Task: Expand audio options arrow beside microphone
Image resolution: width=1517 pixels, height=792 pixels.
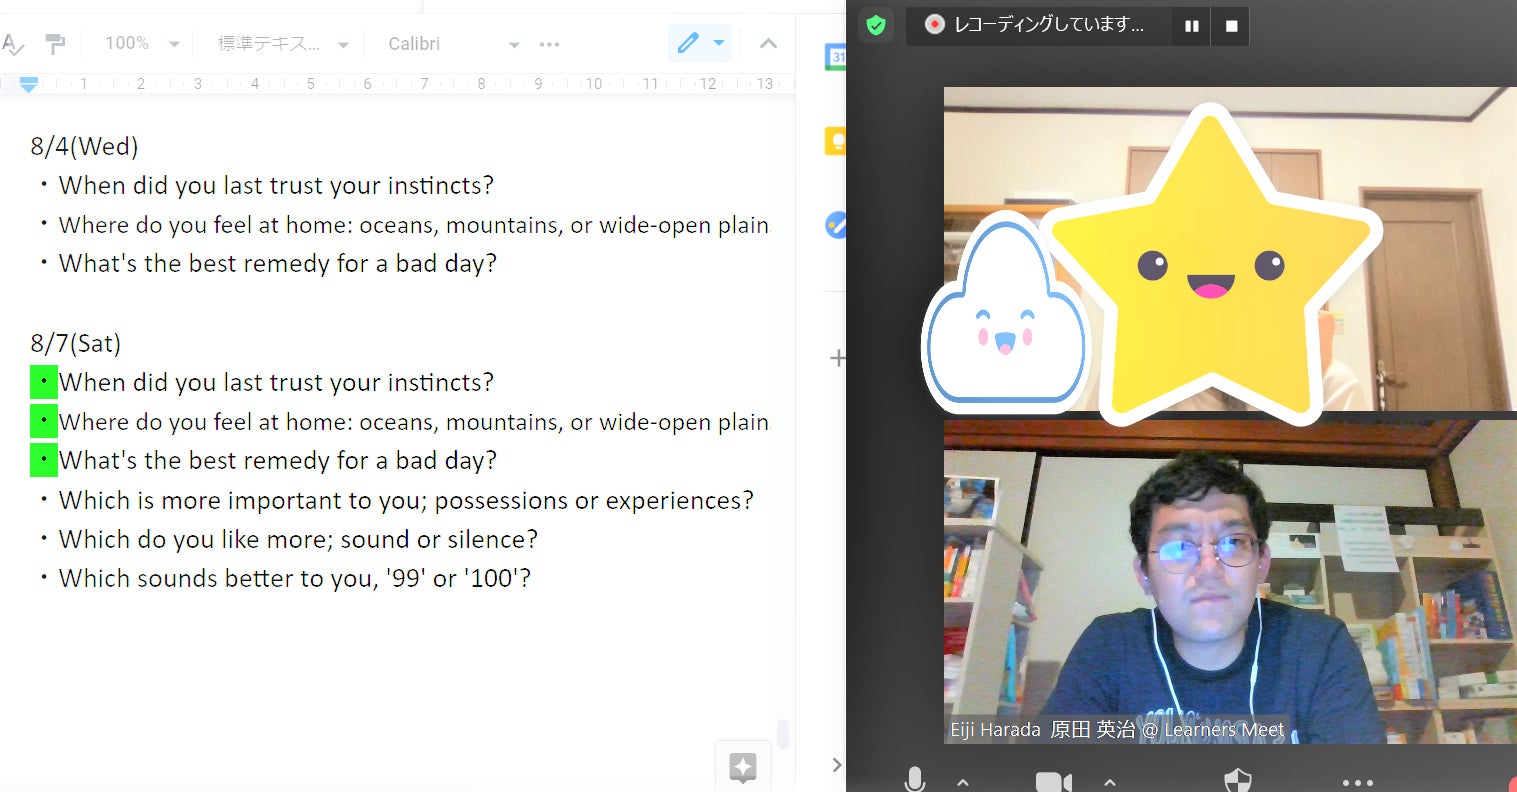Action: pos(963,782)
